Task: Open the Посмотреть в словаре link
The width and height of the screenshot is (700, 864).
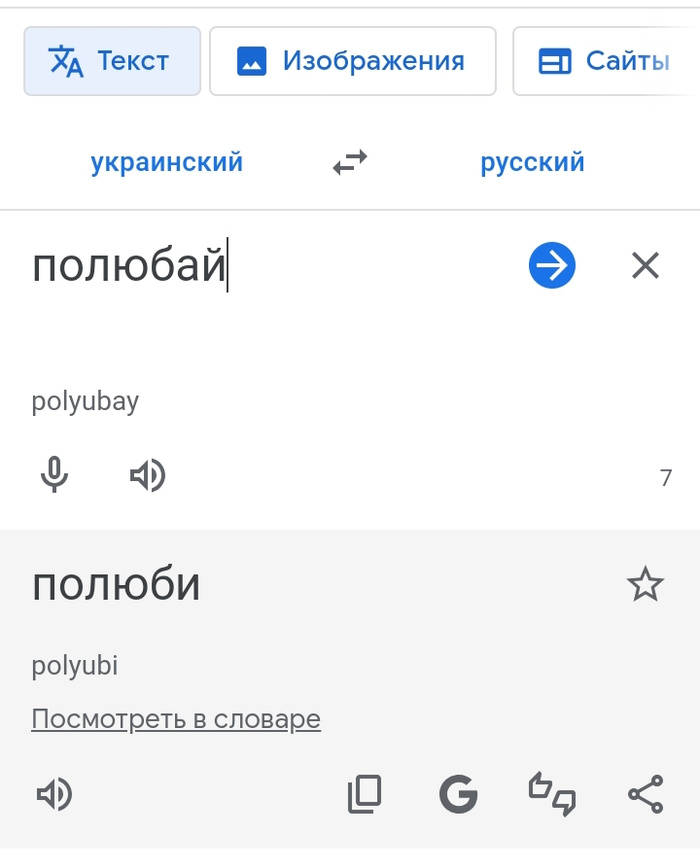Action: (x=176, y=719)
